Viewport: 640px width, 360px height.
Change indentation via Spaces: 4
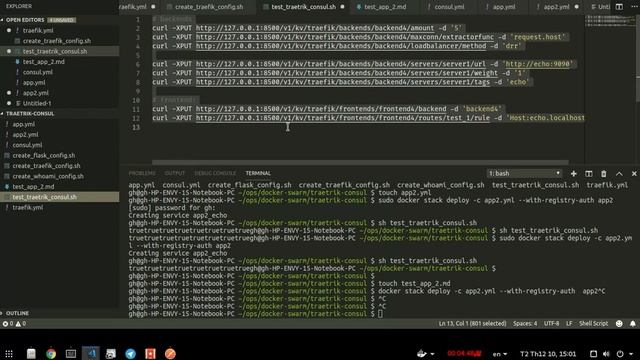(525, 324)
